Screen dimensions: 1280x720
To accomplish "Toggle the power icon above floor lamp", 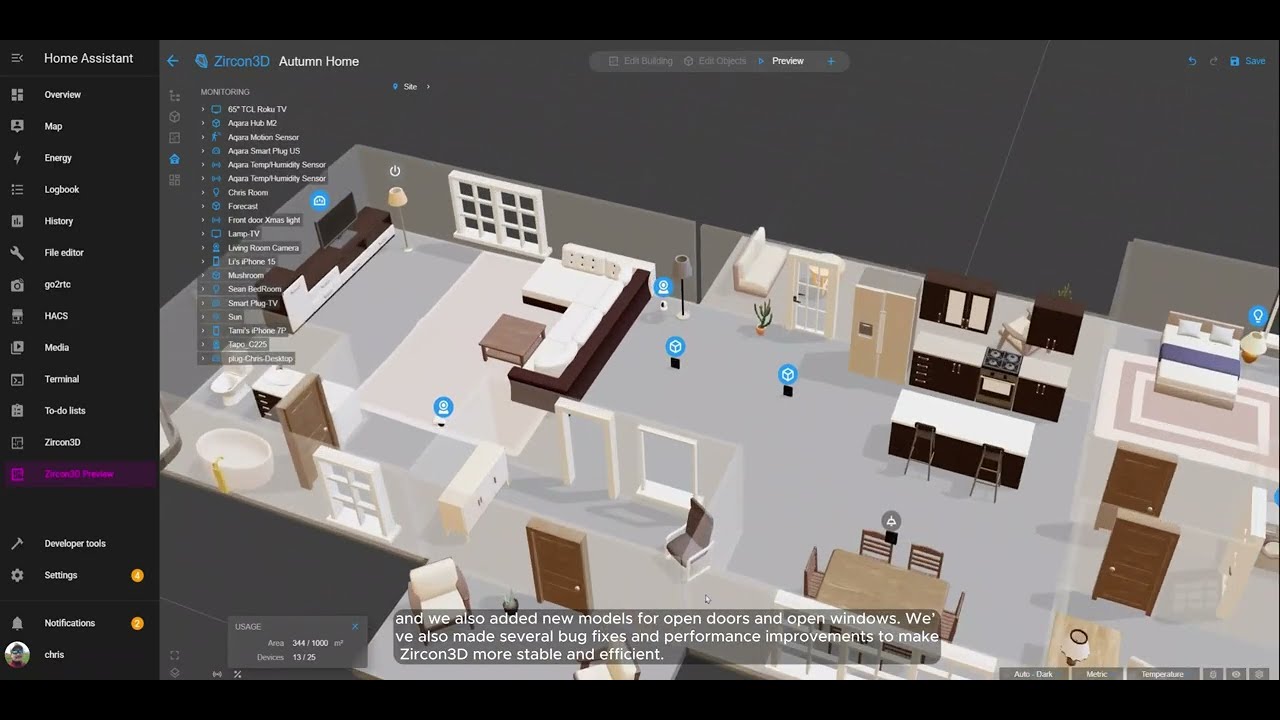I will (x=395, y=171).
